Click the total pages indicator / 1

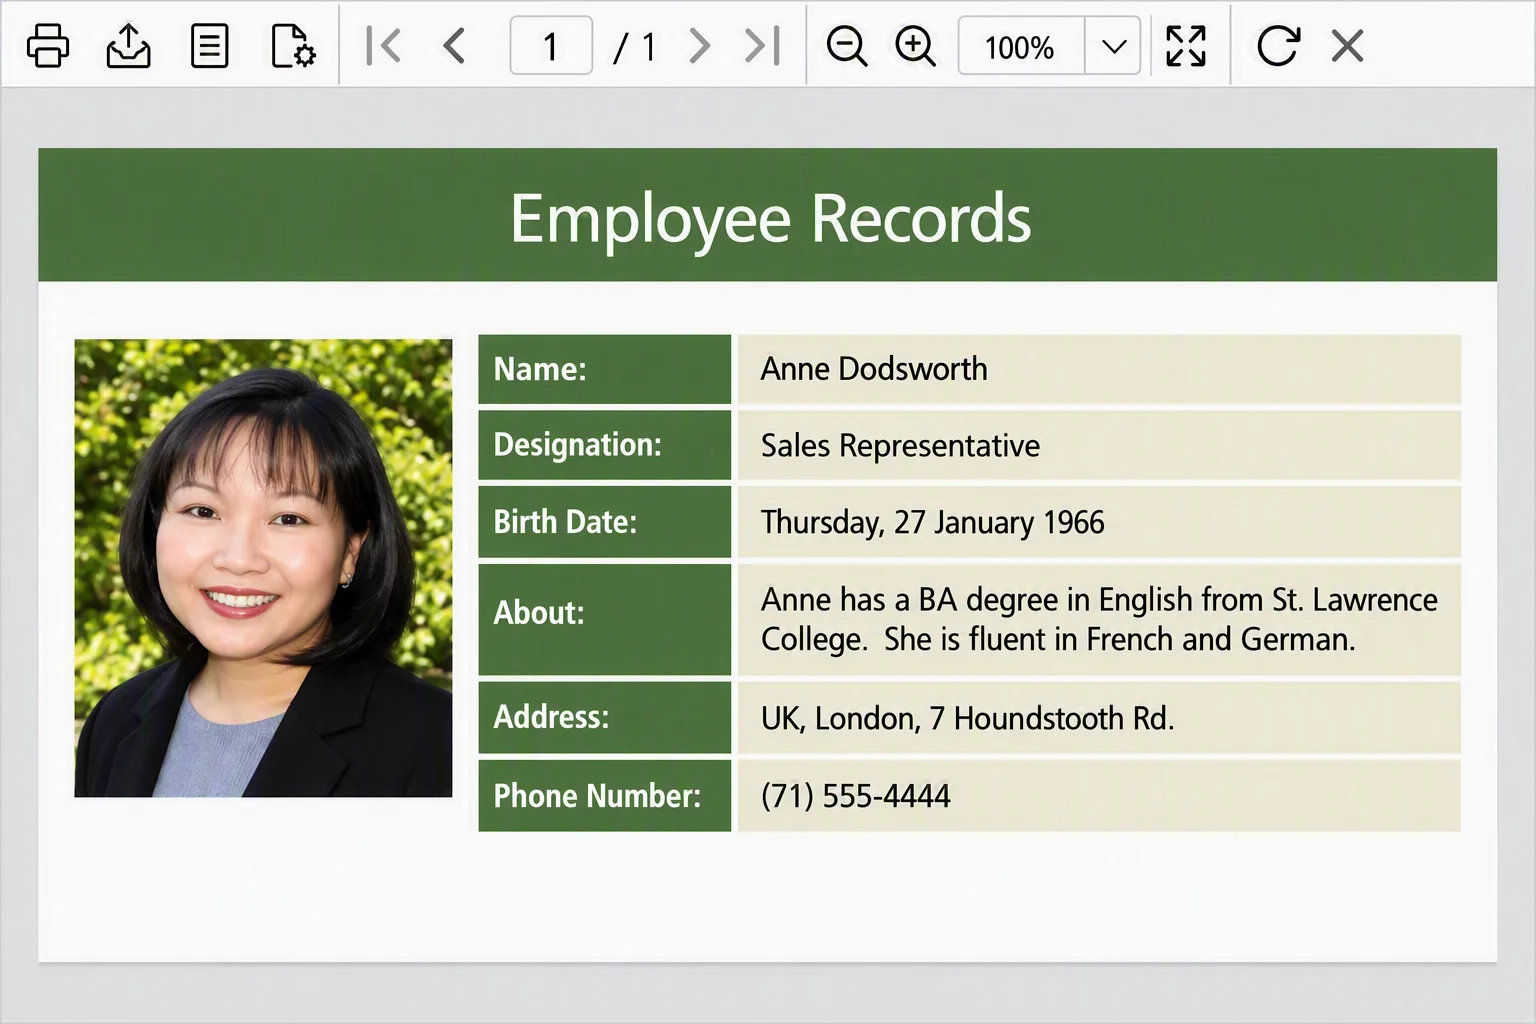tap(634, 46)
